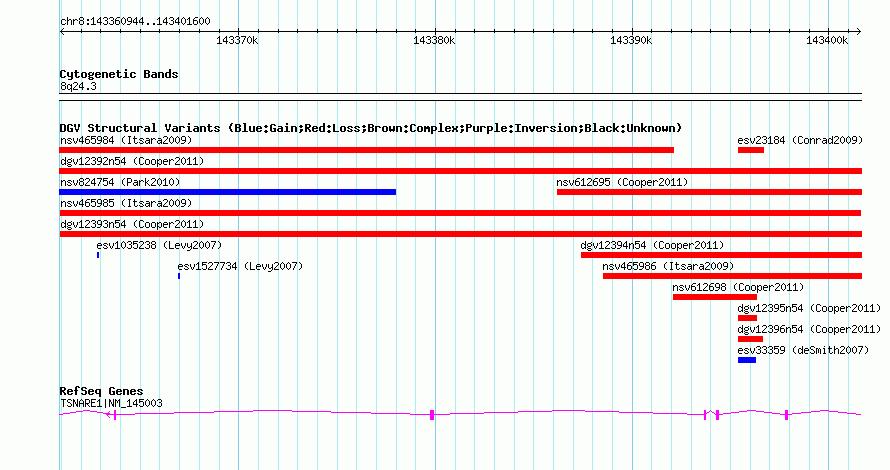This screenshot has width=890, height=470.
Task: Click the esv23184 (Conrad2009) label
Action: (800, 140)
